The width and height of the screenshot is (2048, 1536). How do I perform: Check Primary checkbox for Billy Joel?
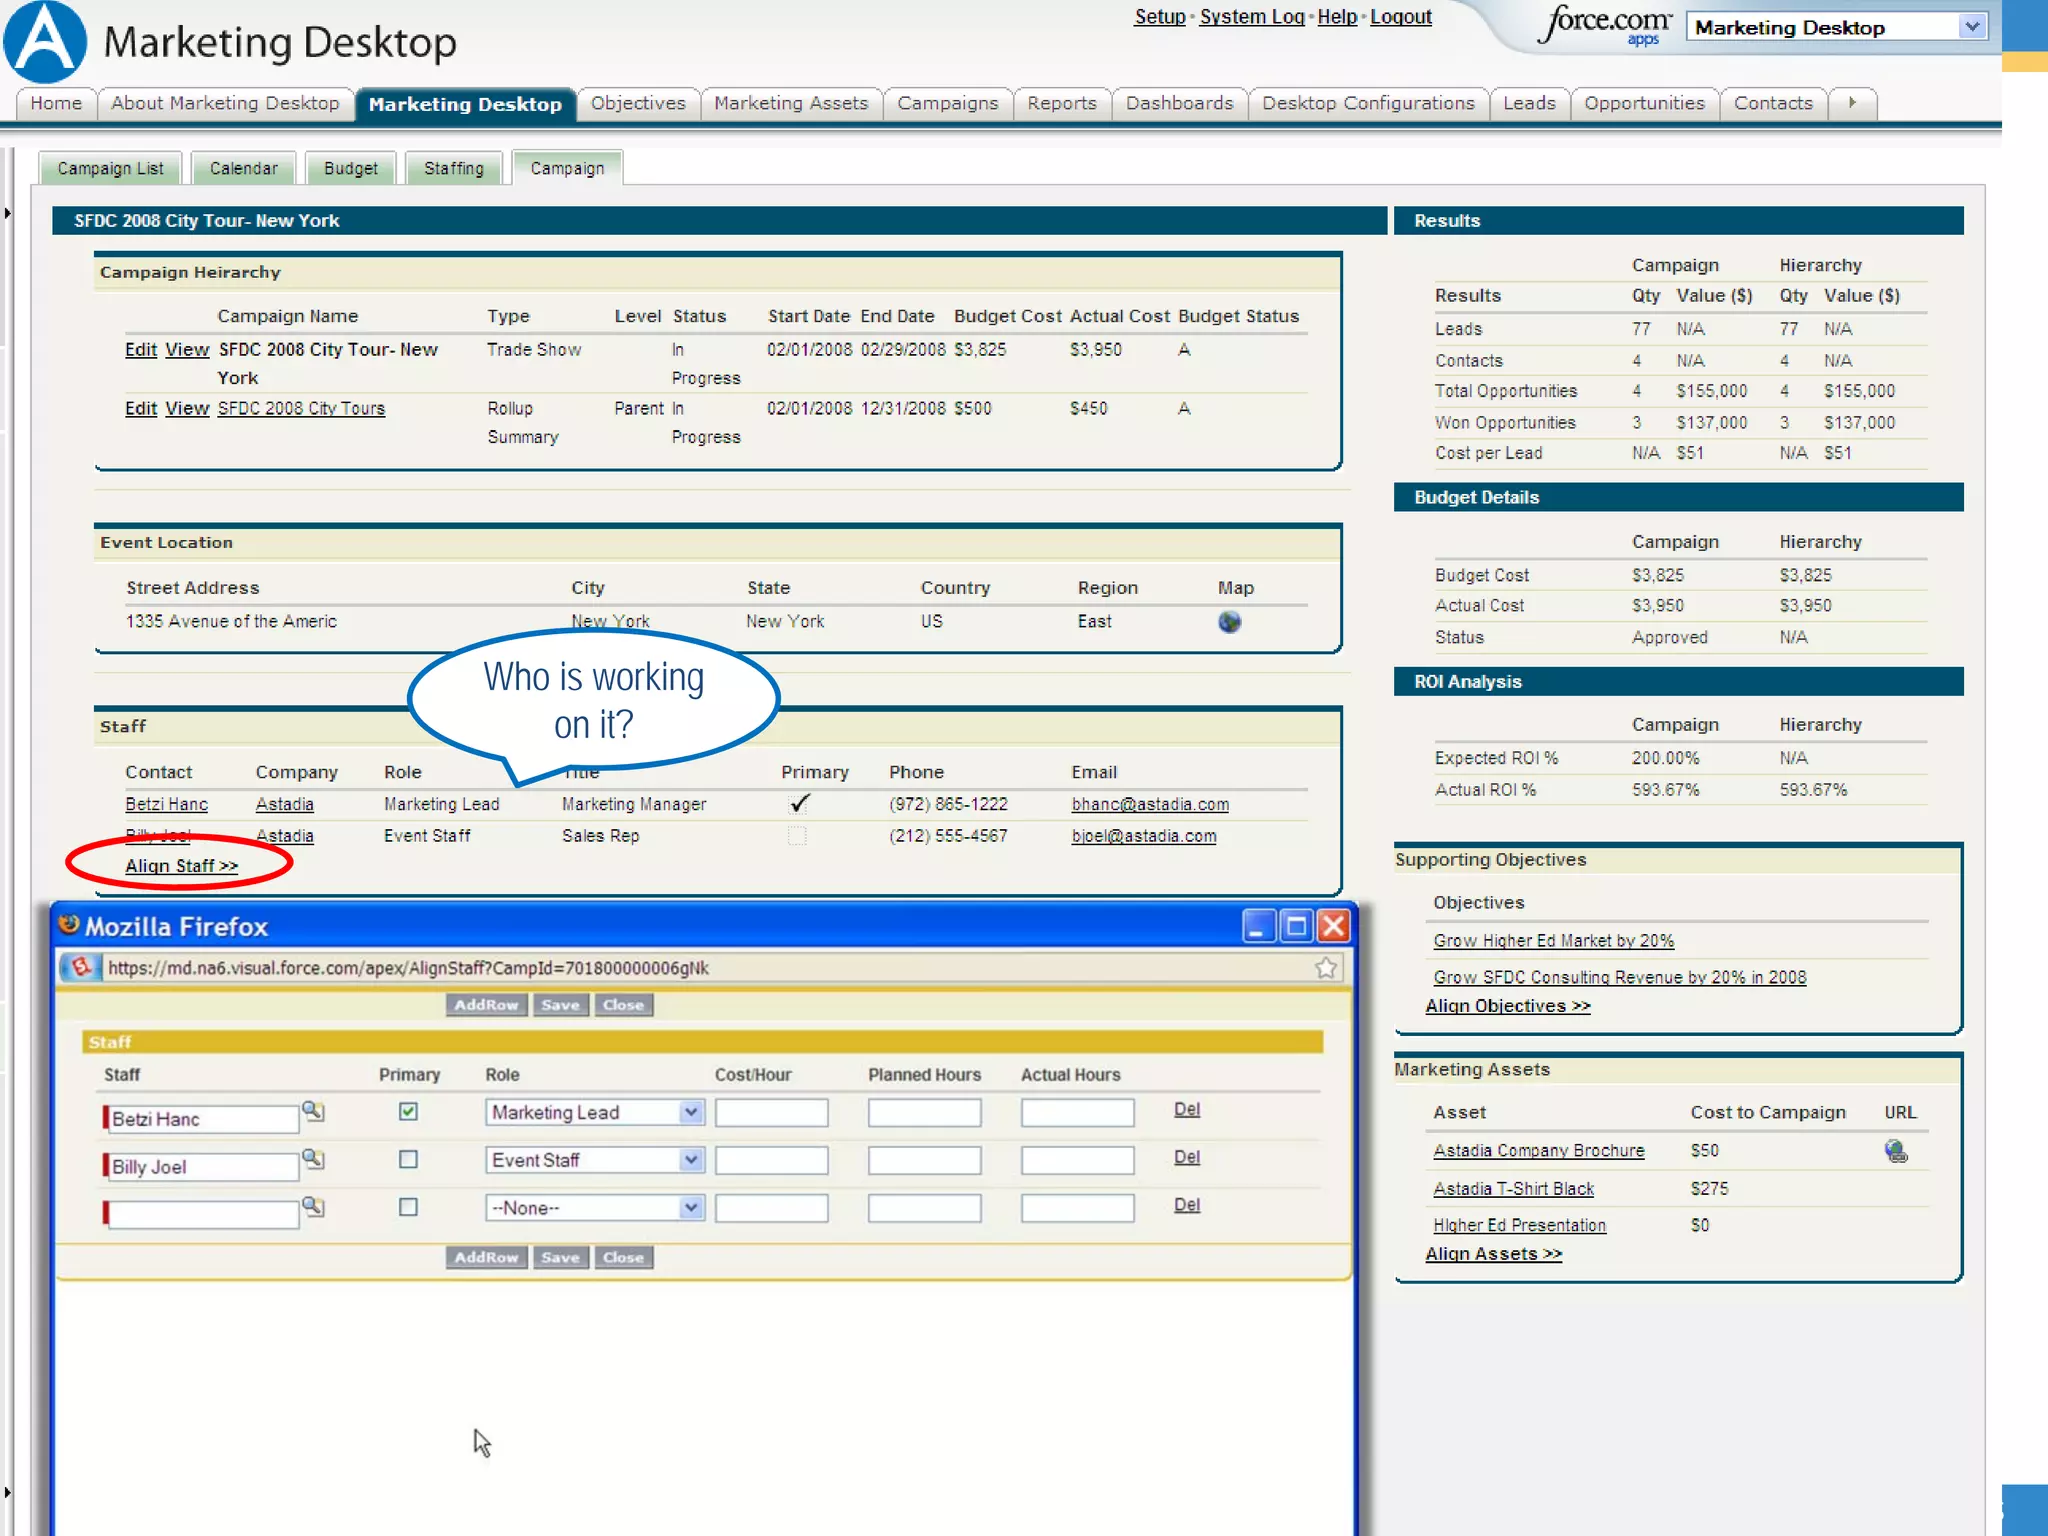point(408,1160)
